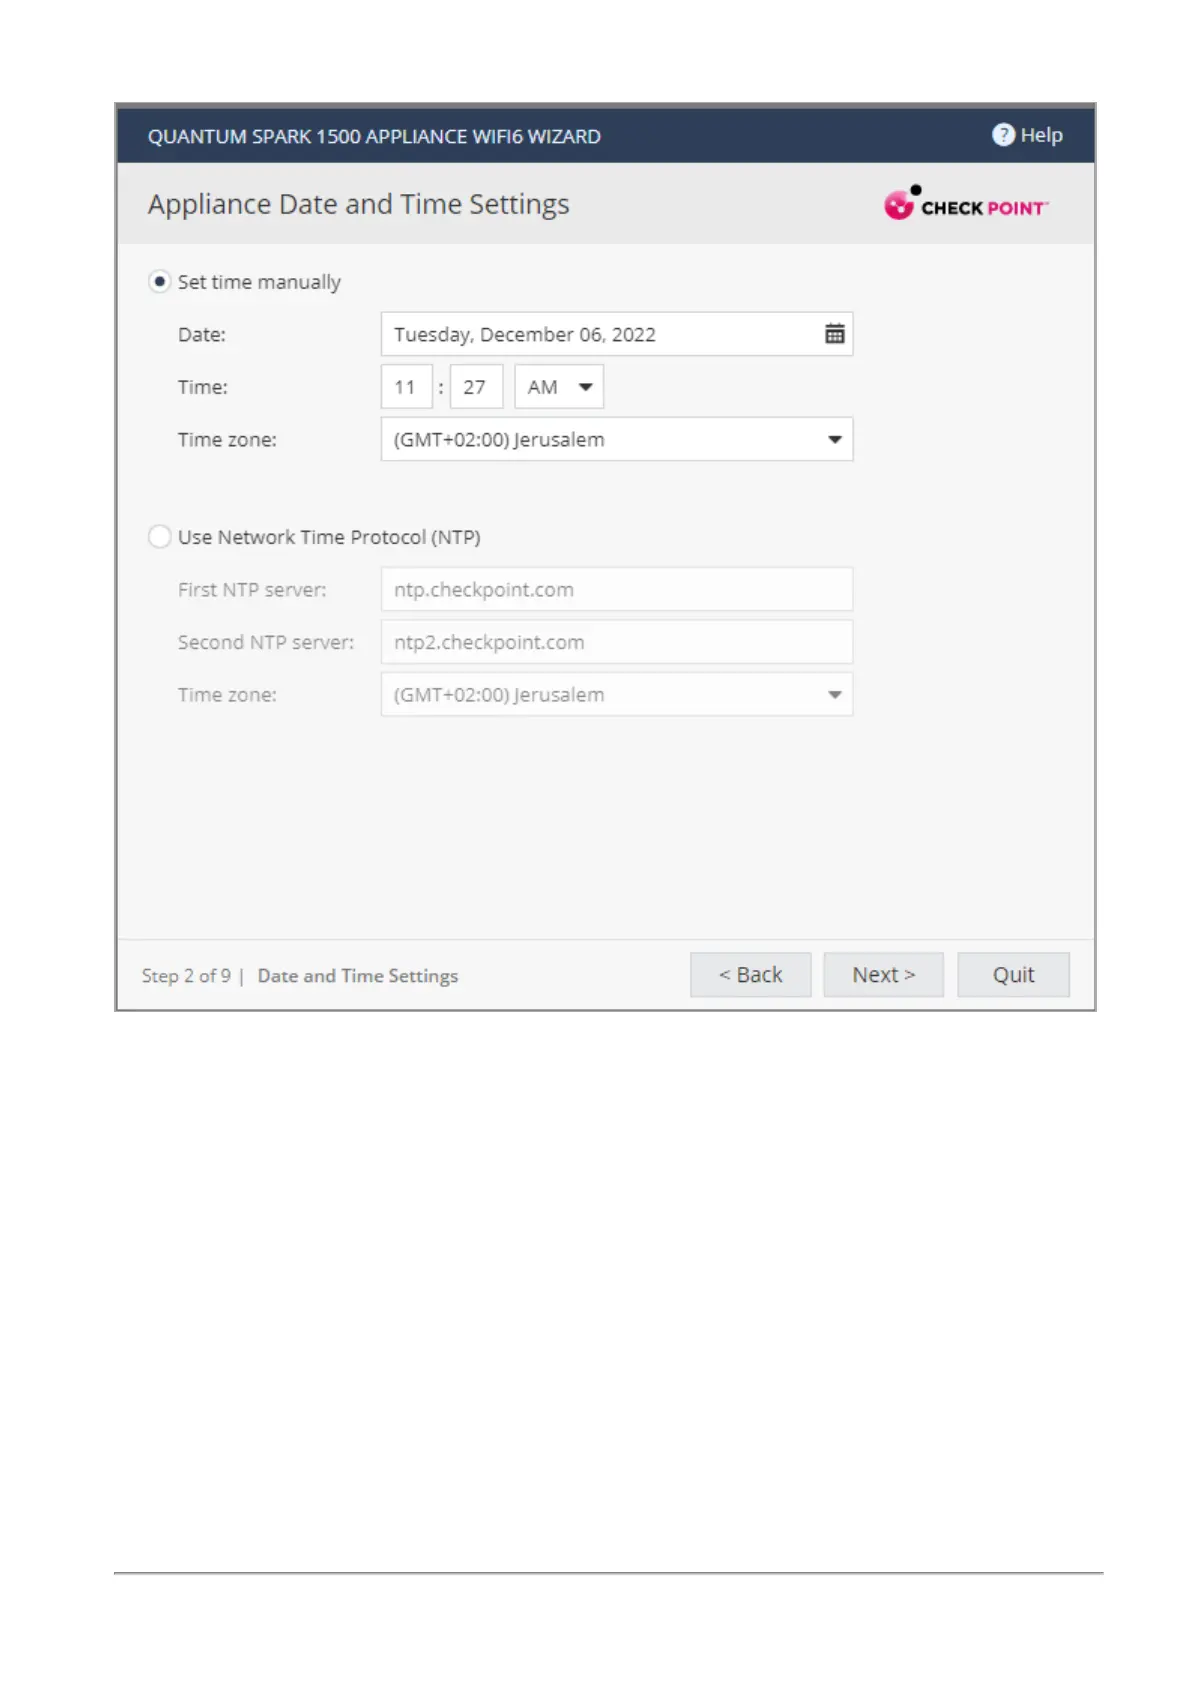This screenshot has height=1684, width=1191.
Task: Click the Step 2 of 9 text
Action: pyautogui.click(x=186, y=976)
